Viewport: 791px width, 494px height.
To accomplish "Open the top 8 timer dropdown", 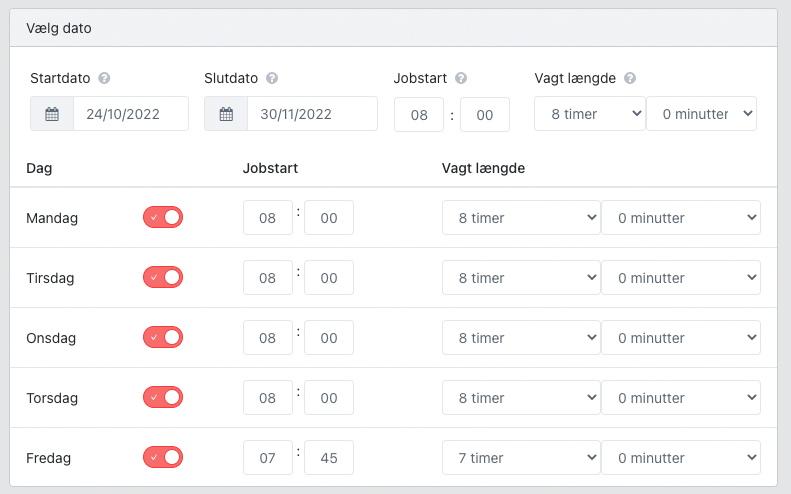I will 590,114.
